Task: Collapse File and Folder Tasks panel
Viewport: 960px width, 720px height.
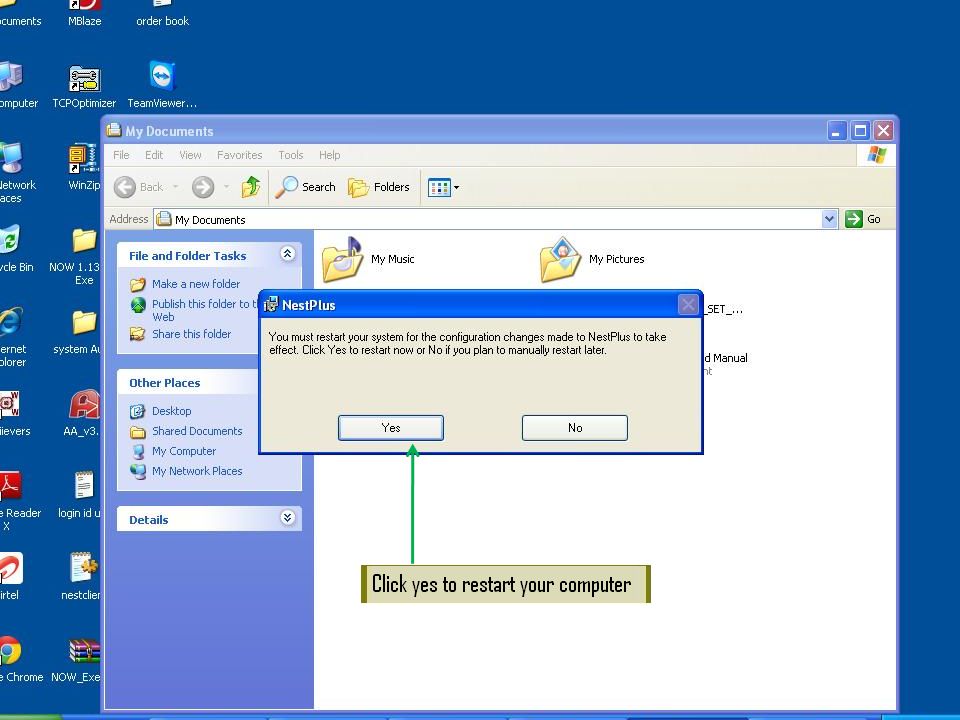Action: coord(288,254)
